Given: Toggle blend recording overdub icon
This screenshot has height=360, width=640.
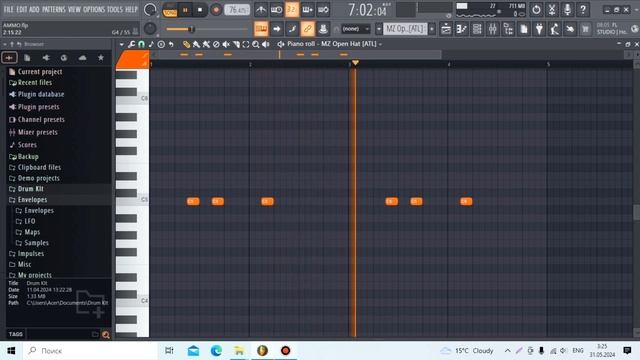Looking at the screenshot, I should [x=307, y=9].
